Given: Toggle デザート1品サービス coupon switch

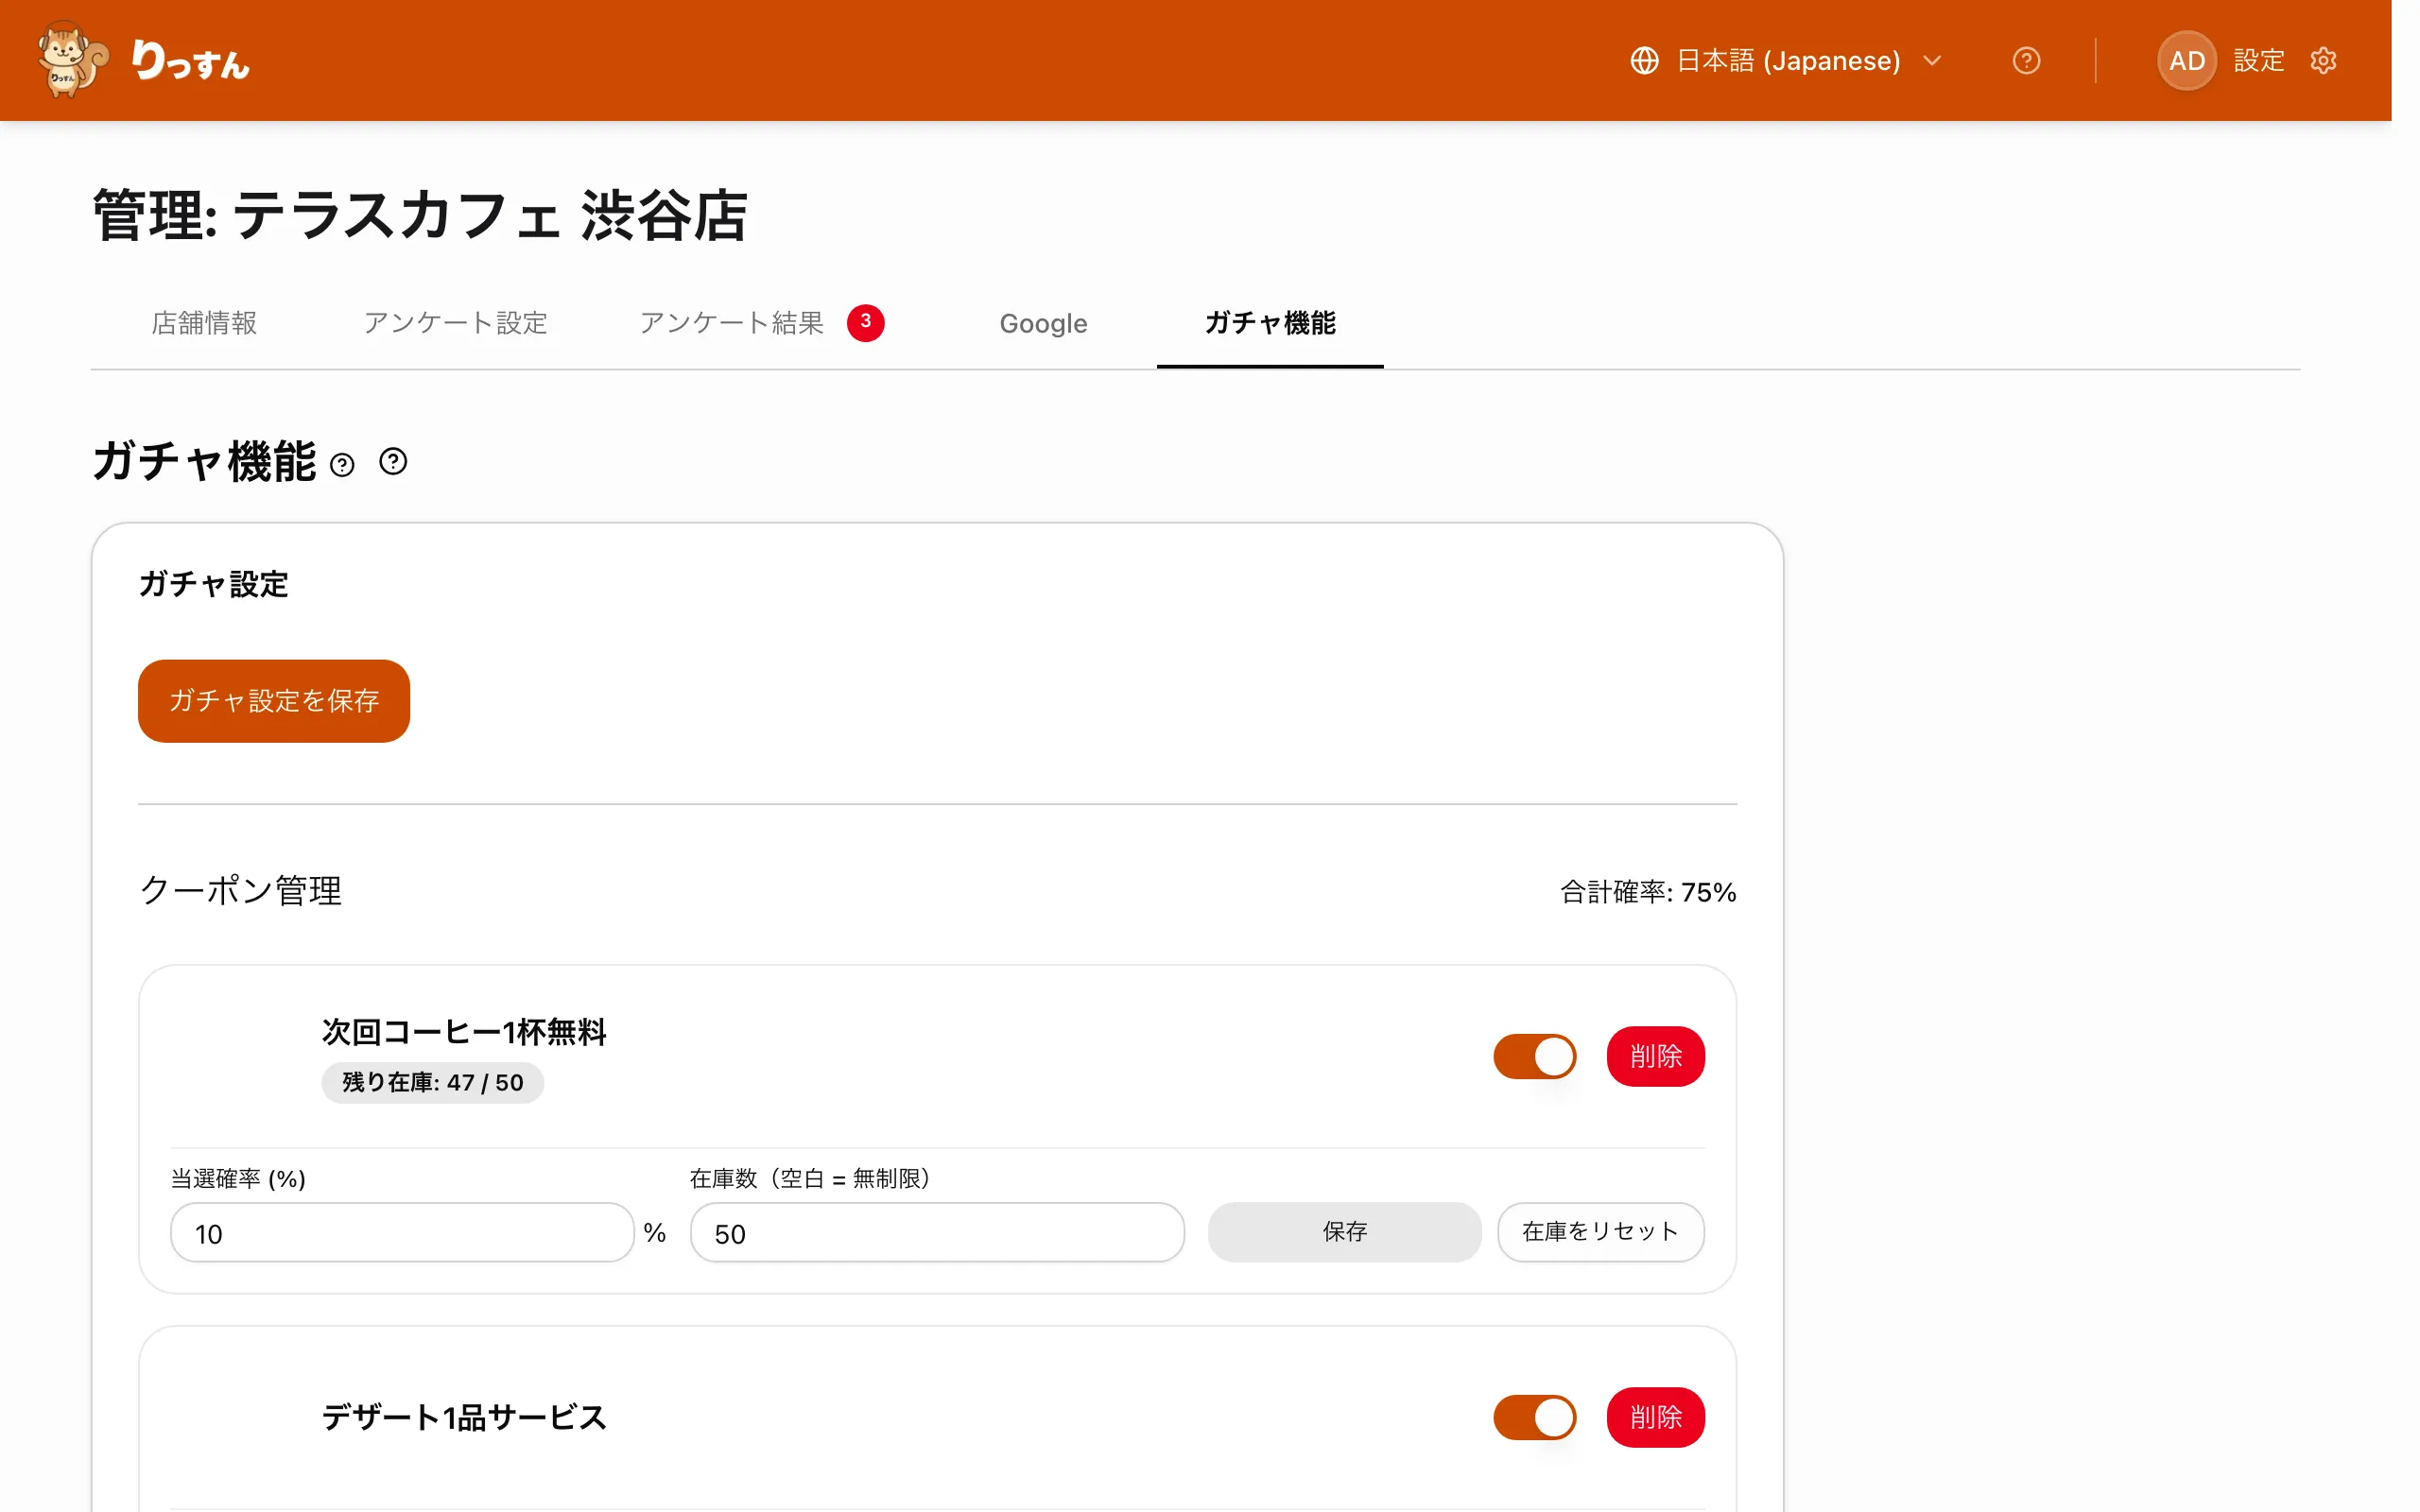Looking at the screenshot, I should (x=1534, y=1417).
